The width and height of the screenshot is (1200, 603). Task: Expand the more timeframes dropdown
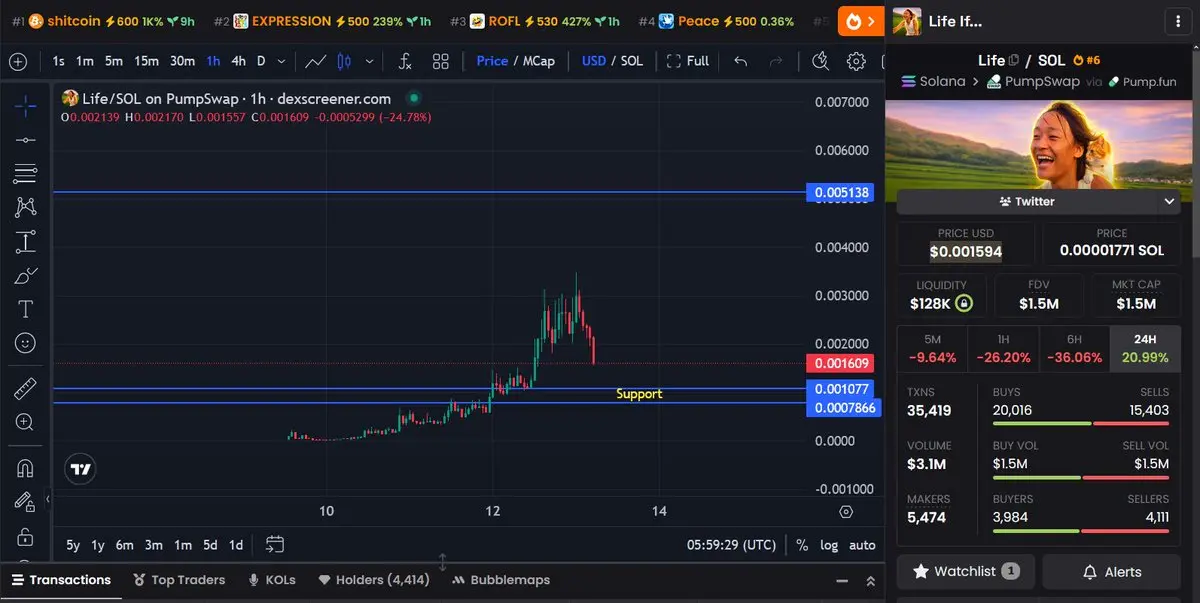click(281, 61)
